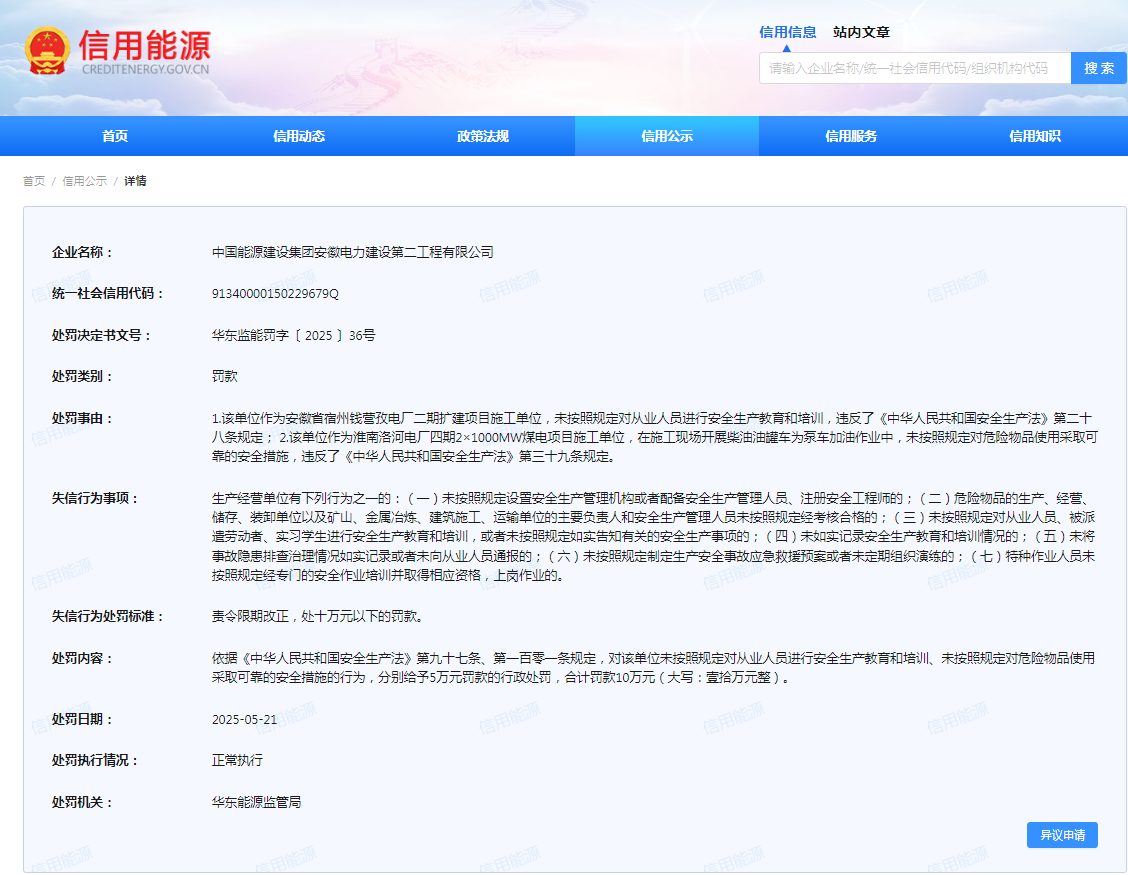This screenshot has width=1128, height=875.
Task: Click the 企业名称 field label
Action: tap(82, 253)
